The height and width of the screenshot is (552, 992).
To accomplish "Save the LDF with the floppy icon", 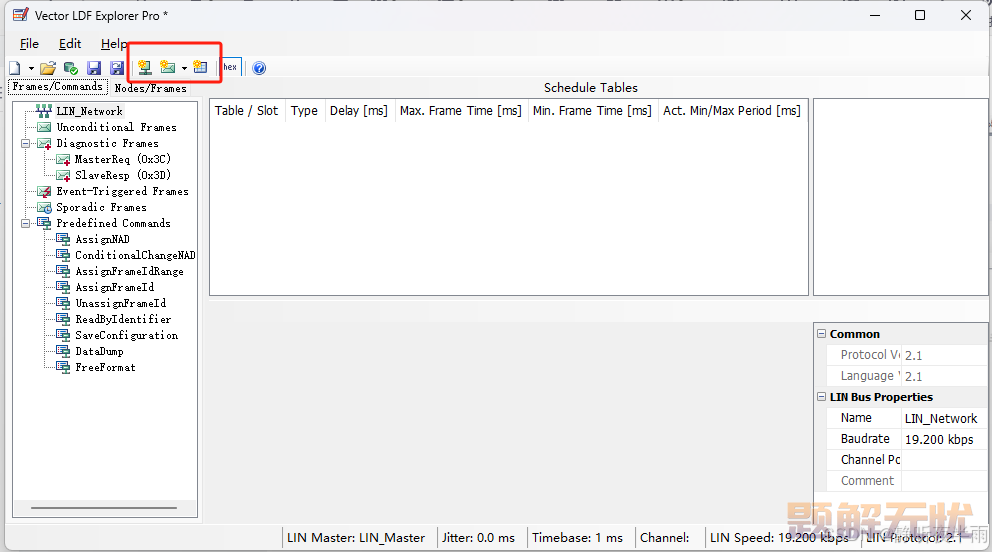I will (x=94, y=68).
